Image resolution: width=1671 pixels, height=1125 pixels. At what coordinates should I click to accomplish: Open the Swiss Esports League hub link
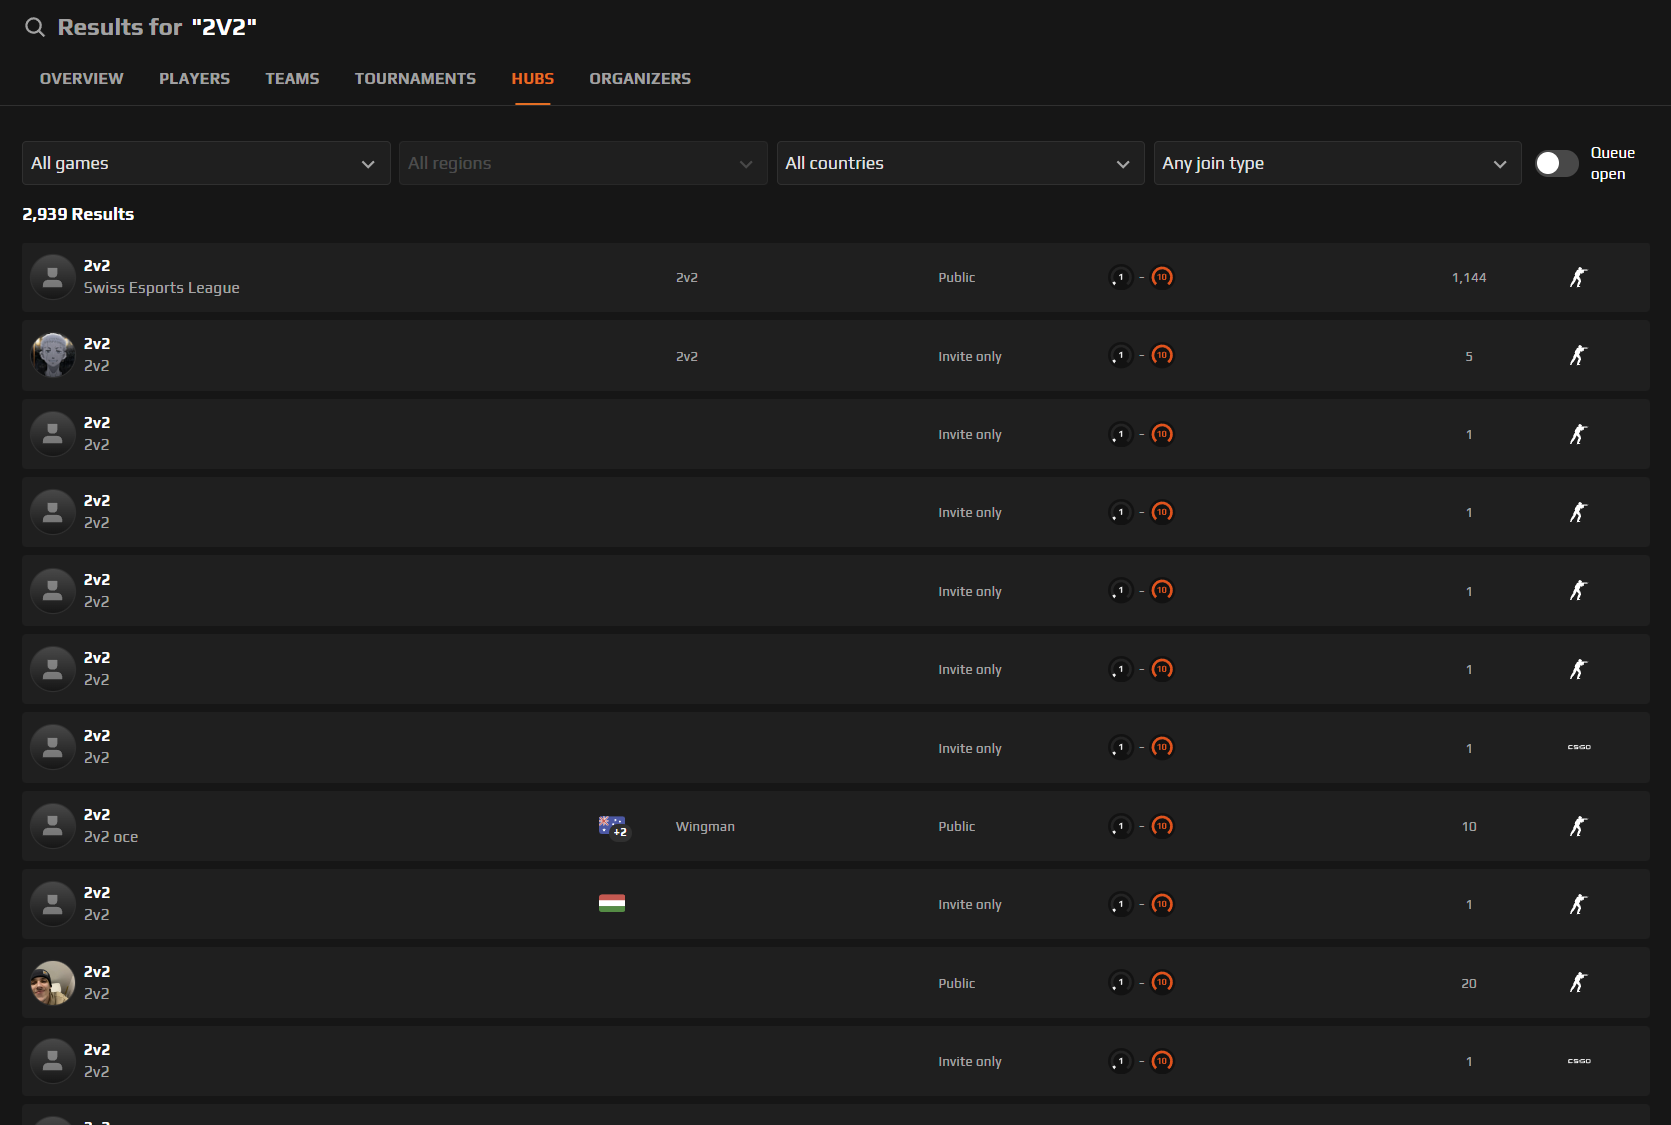pyautogui.click(x=161, y=288)
